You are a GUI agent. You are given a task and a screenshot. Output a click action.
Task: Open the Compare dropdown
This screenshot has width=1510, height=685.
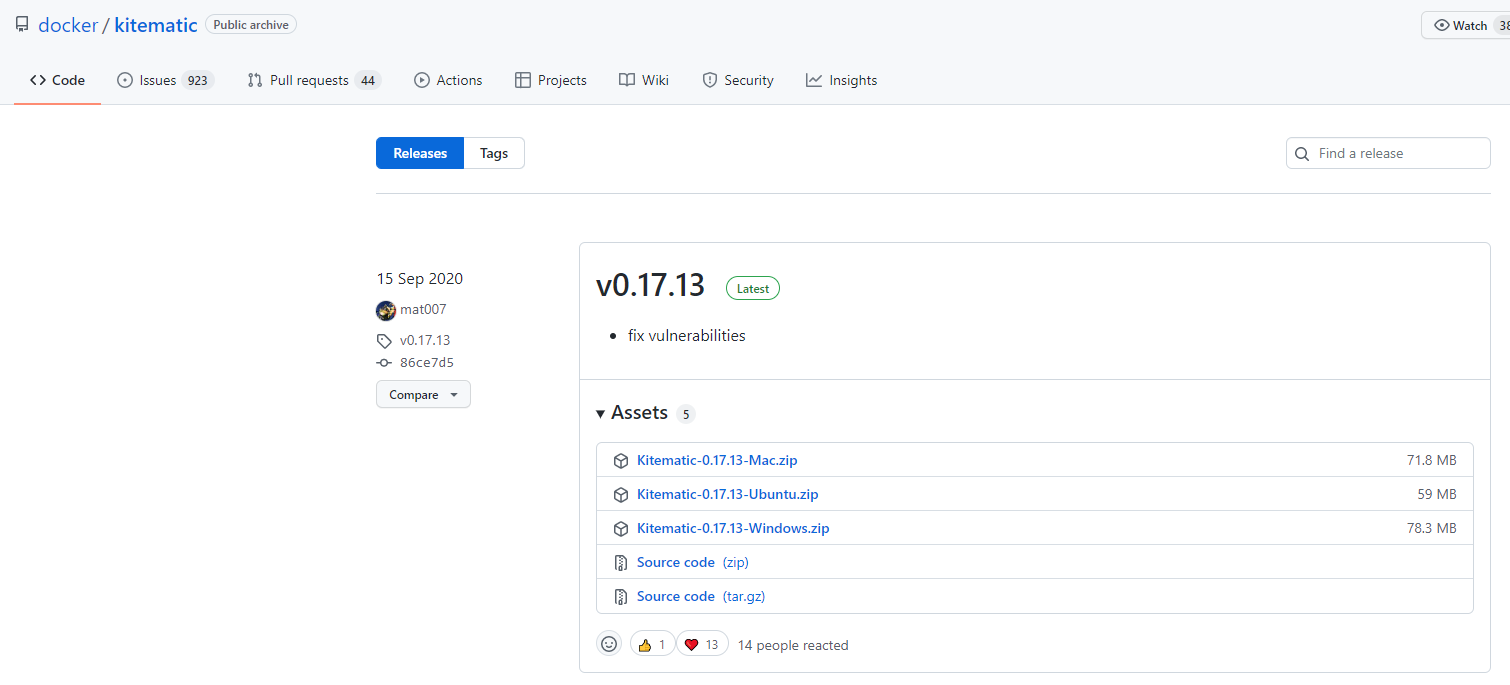(423, 394)
